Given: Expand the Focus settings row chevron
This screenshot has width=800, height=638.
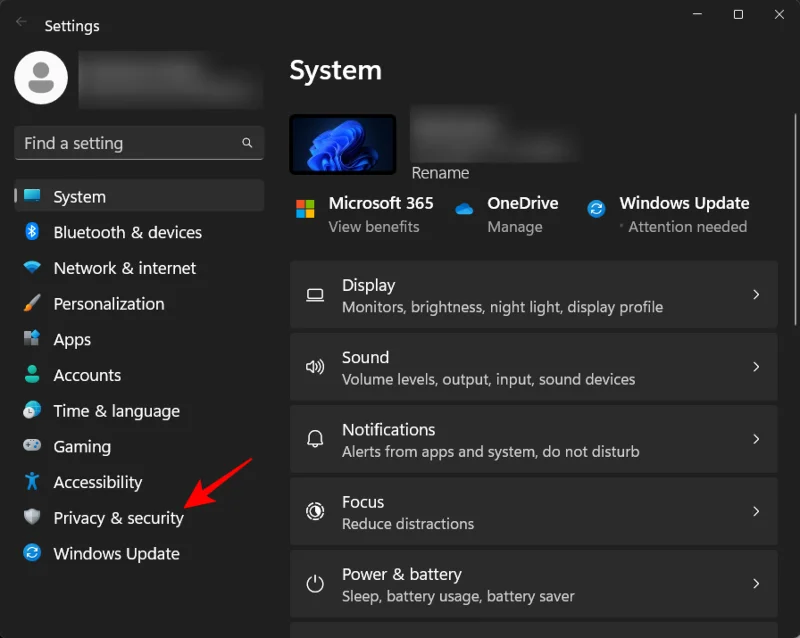Looking at the screenshot, I should point(757,512).
